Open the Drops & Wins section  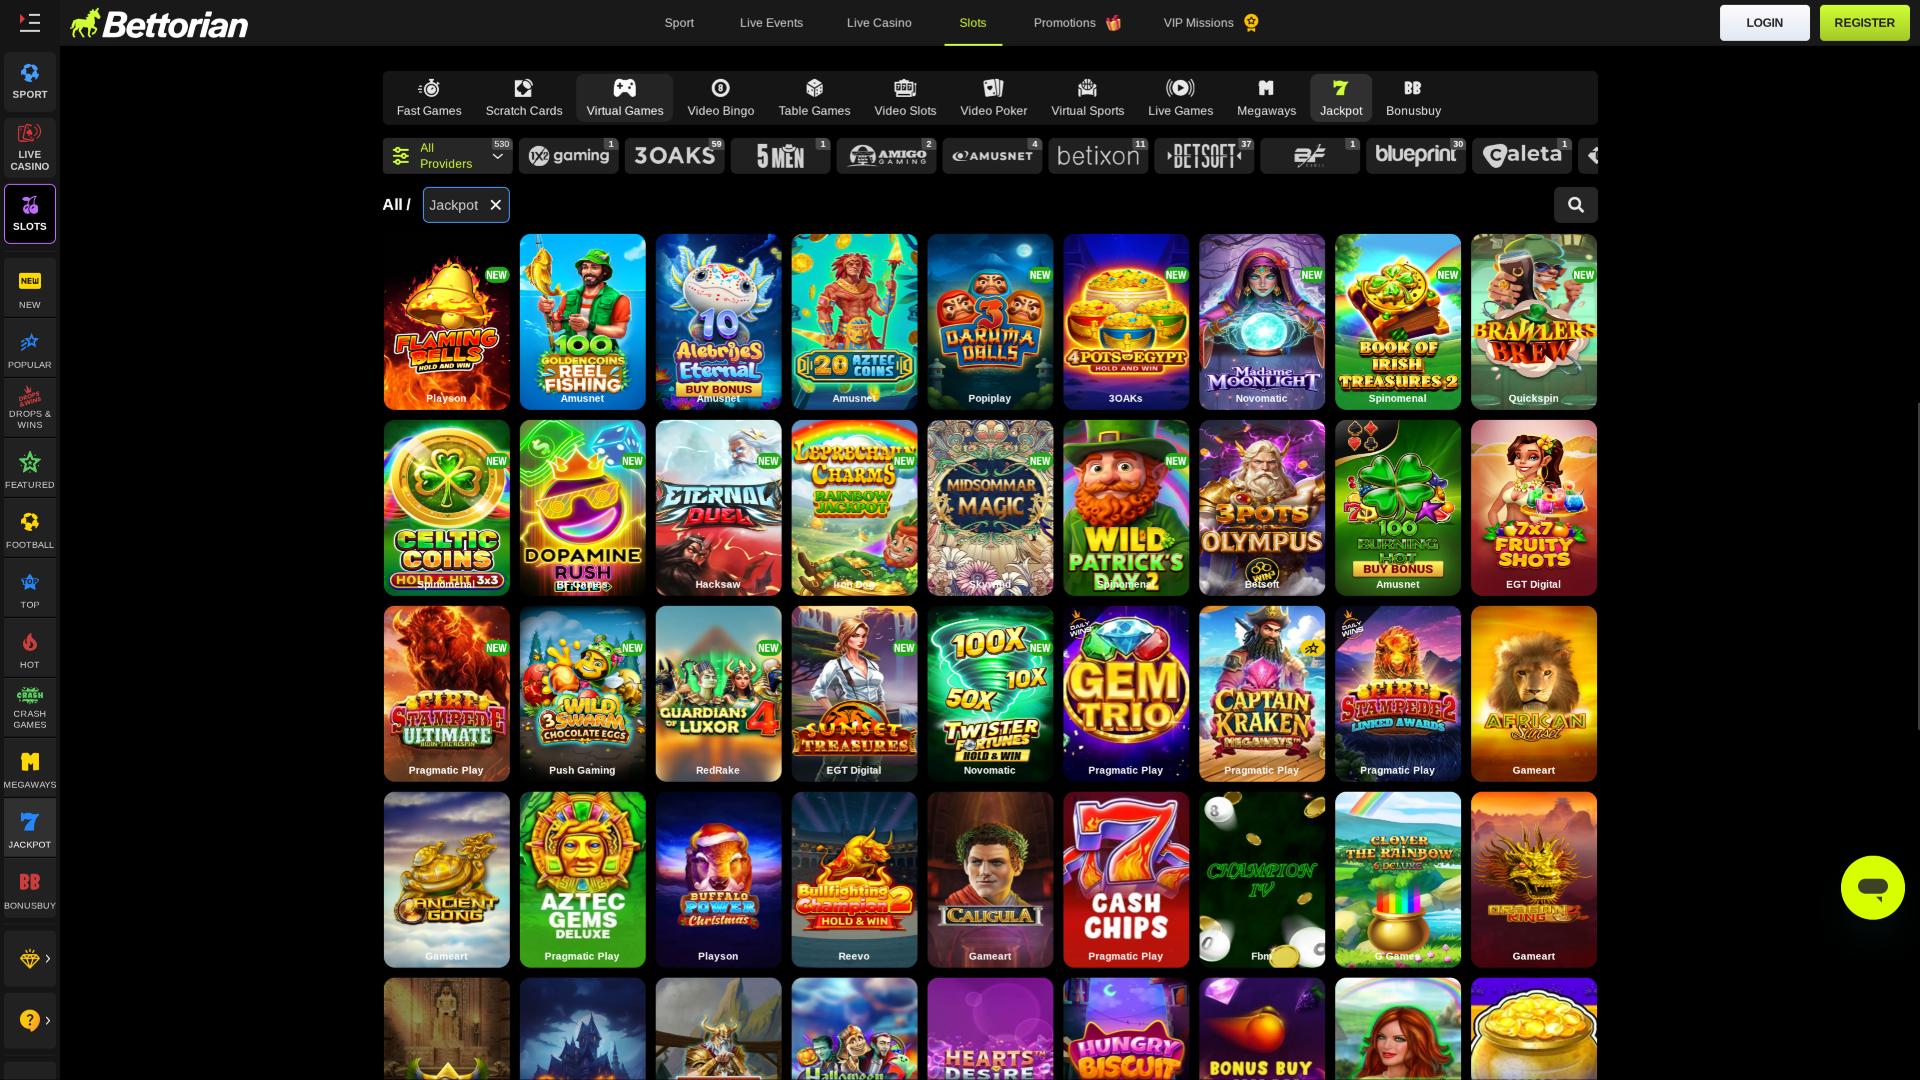29,408
